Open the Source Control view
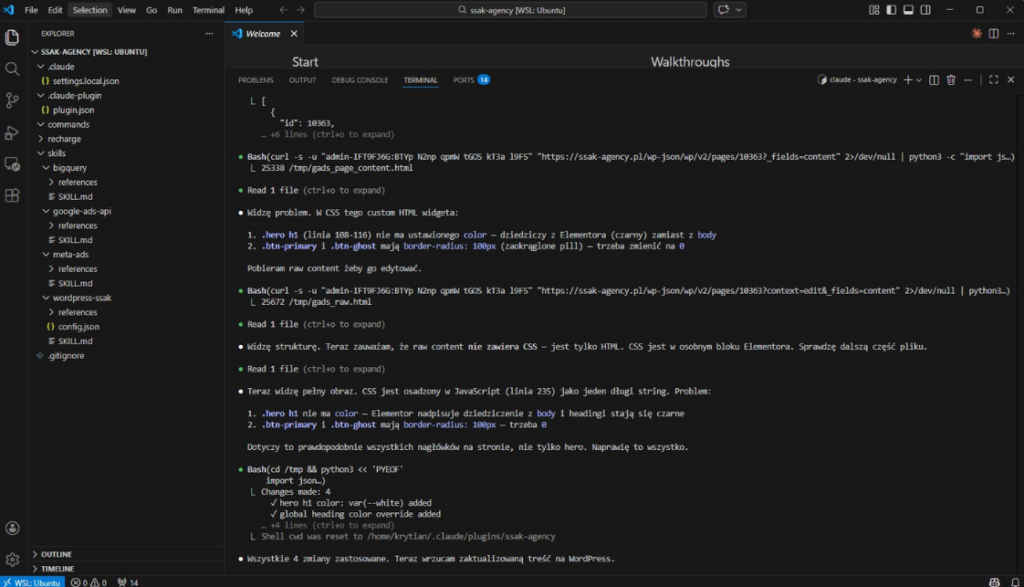 point(12,101)
